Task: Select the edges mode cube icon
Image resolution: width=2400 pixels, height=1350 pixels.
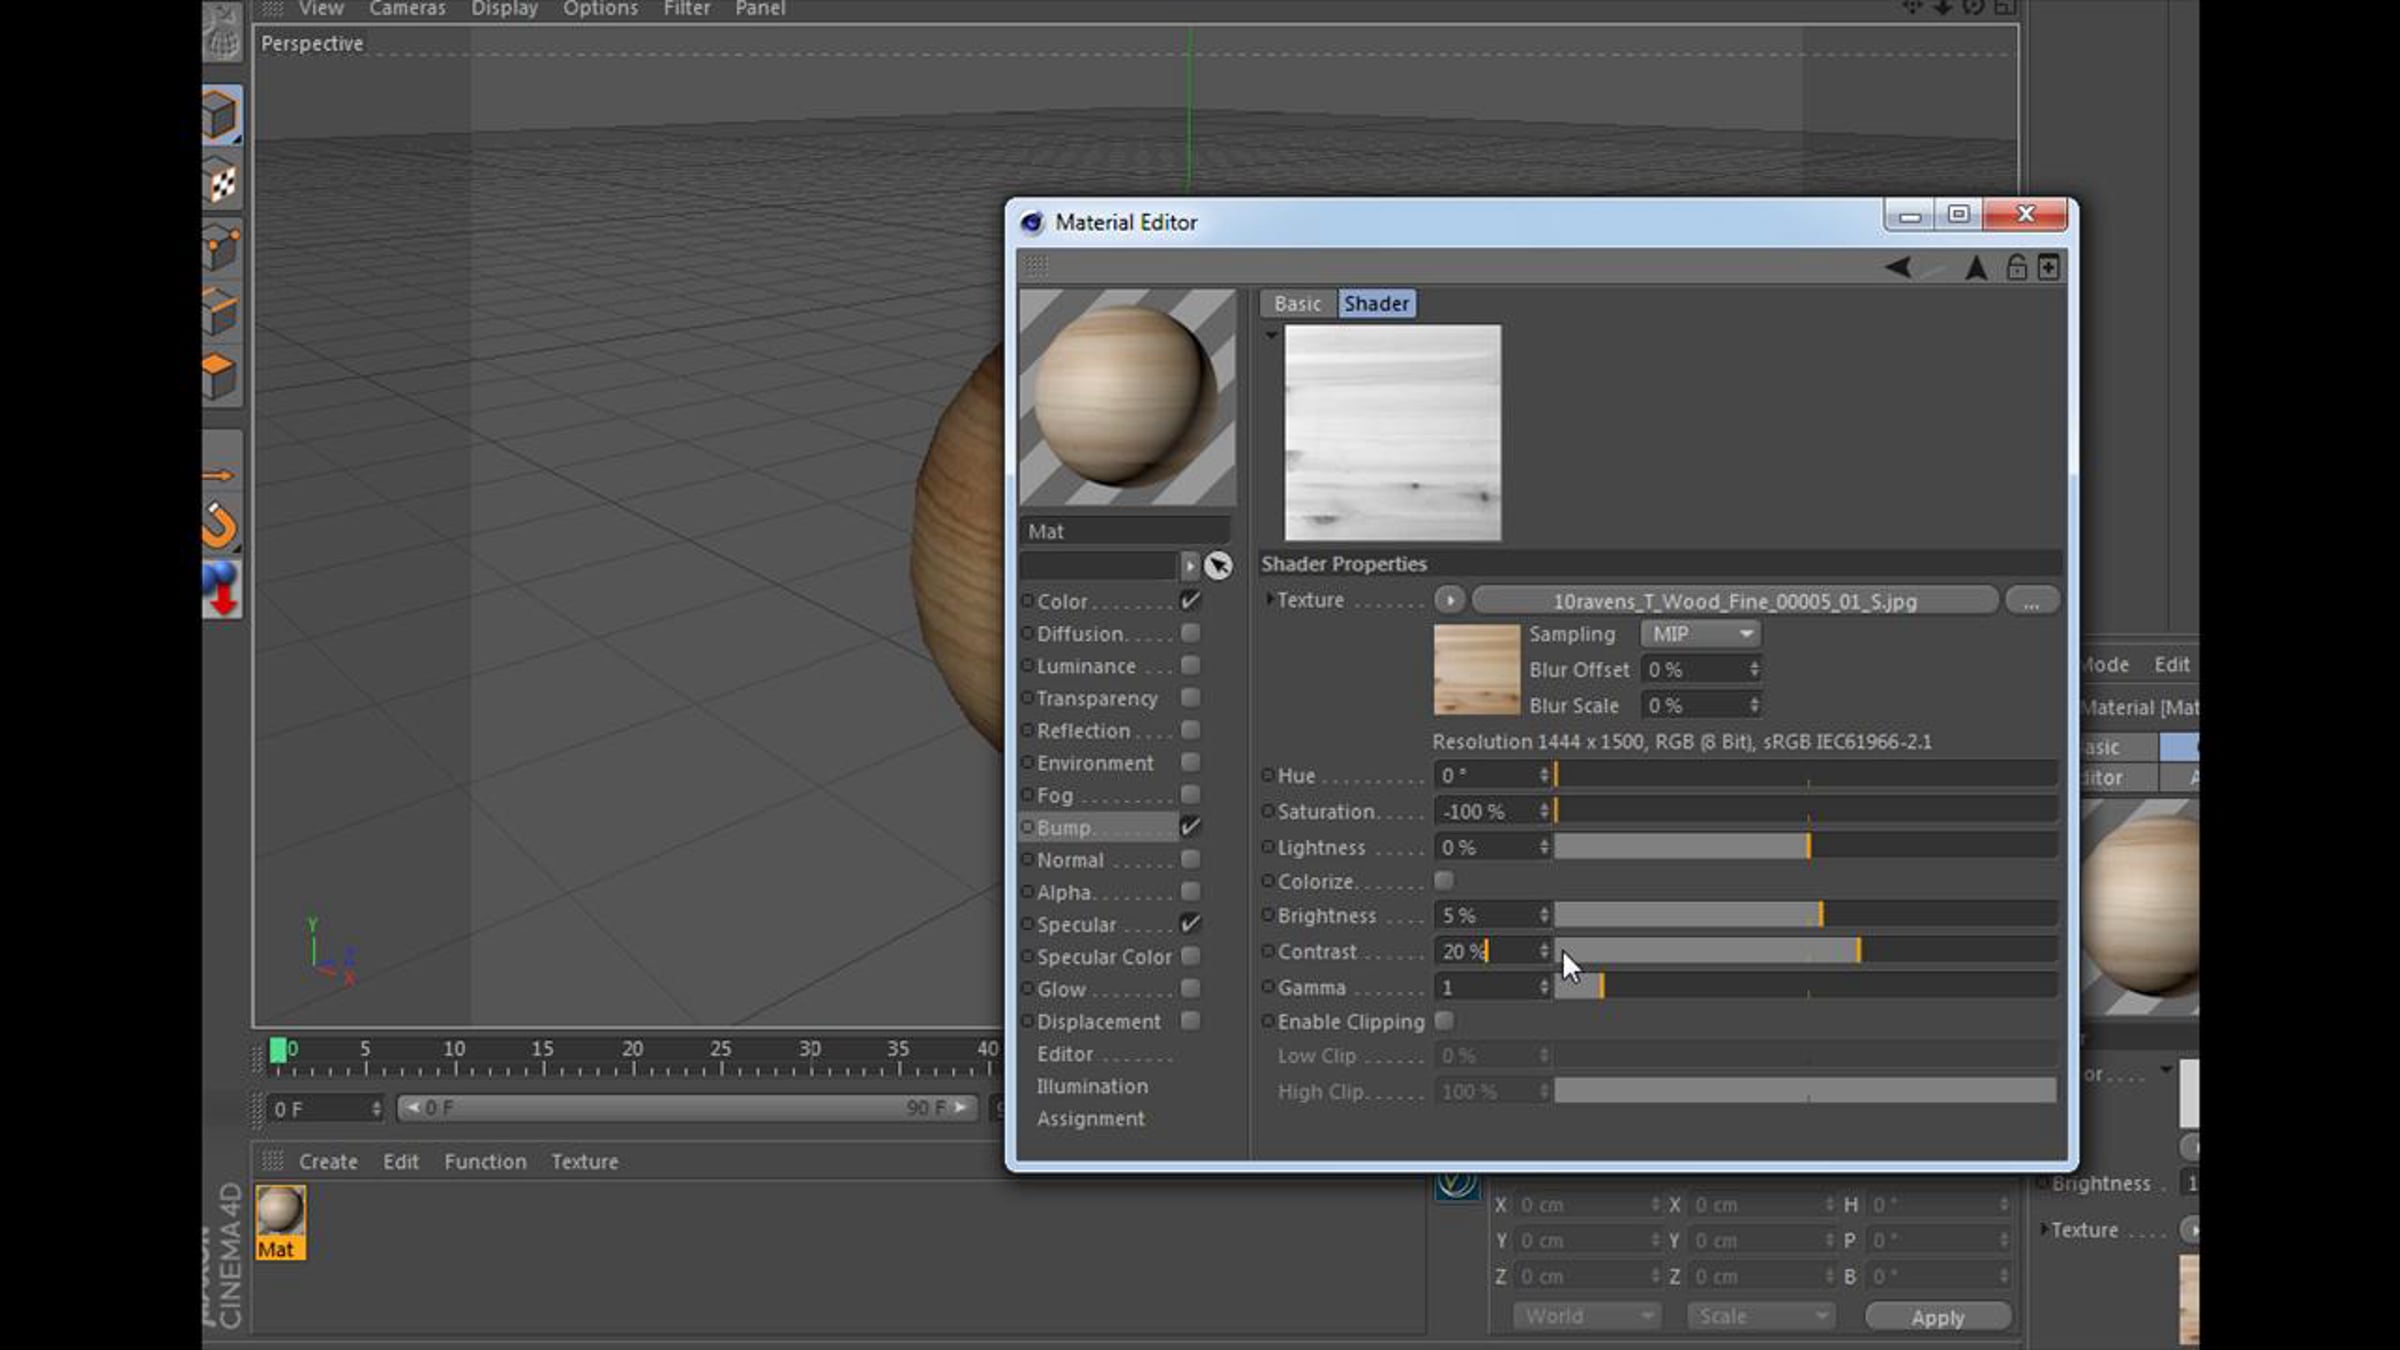Action: pos(221,311)
